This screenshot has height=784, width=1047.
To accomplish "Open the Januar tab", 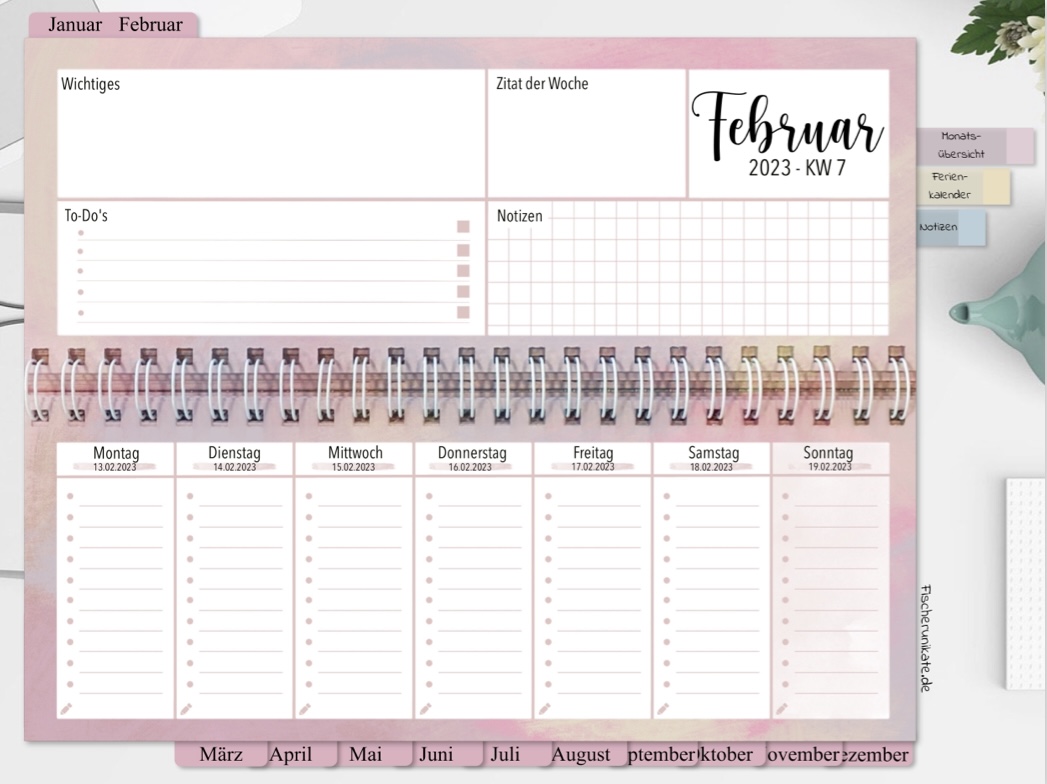I will coord(75,25).
